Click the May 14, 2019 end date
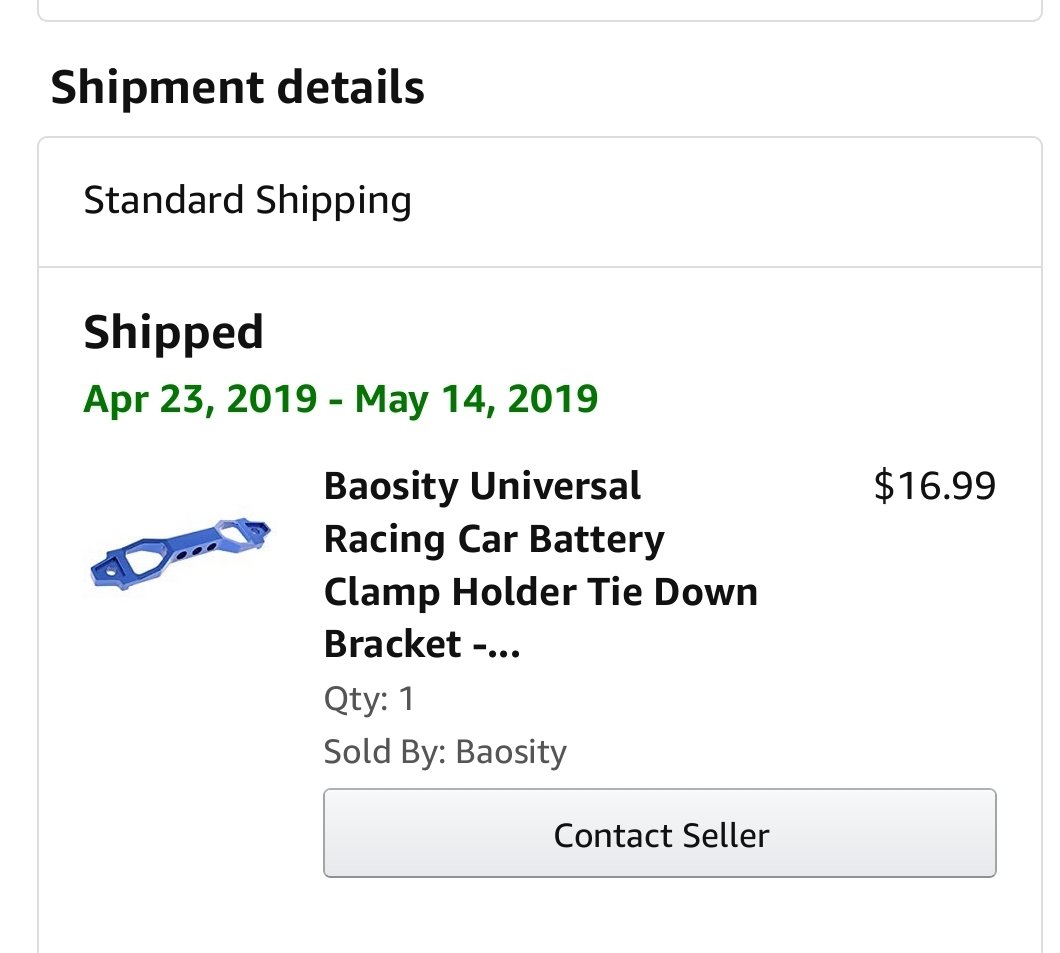Screen dimensions: 1060x953 coord(477,399)
